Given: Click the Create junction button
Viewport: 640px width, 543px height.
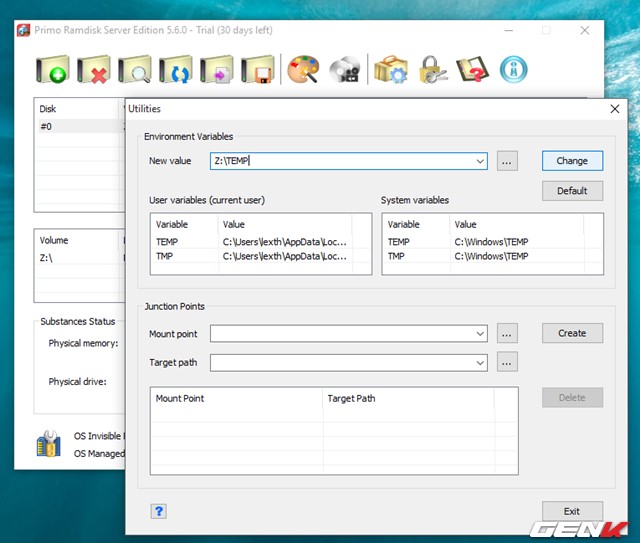Looking at the screenshot, I should point(572,333).
